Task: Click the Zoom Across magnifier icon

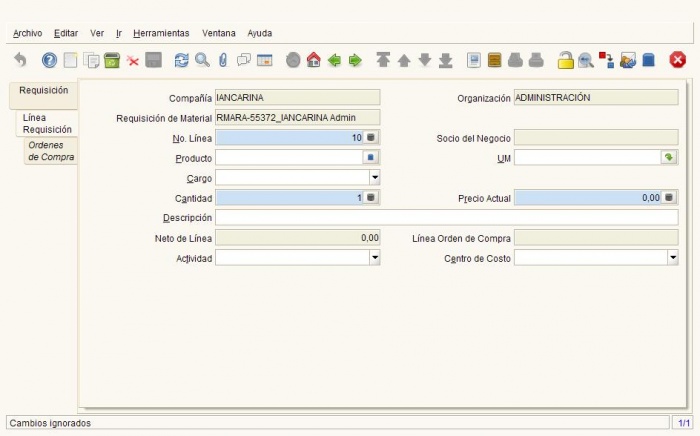Action: coord(586,60)
